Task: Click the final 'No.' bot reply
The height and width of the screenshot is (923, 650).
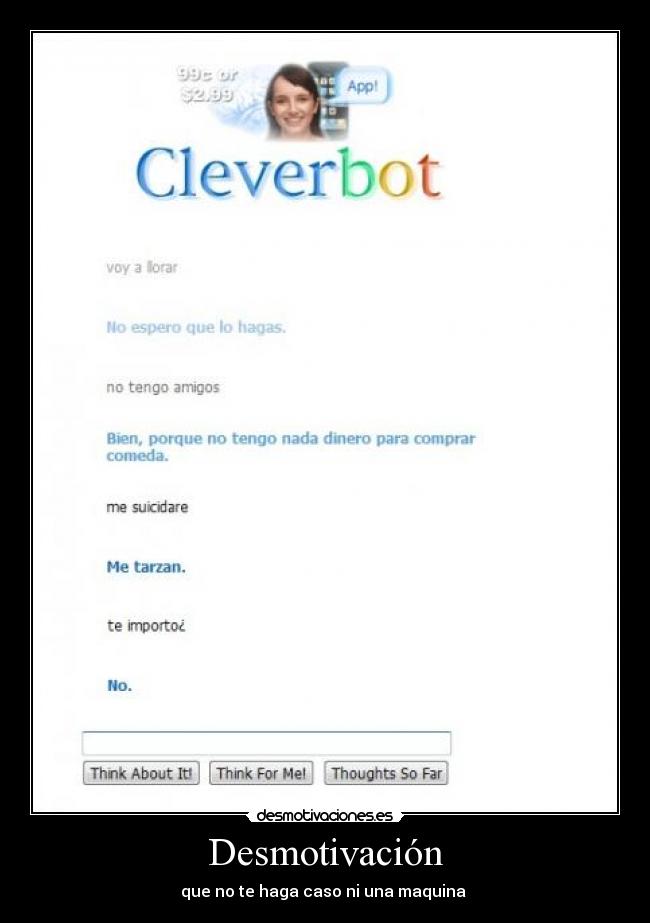Action: (120, 686)
